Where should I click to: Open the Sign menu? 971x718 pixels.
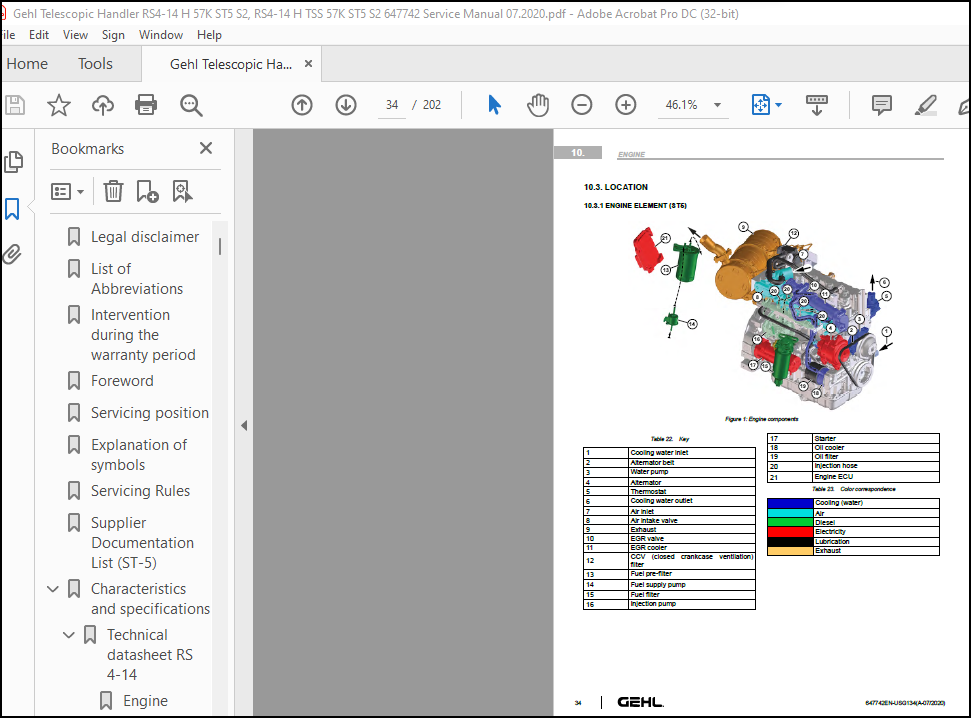pyautogui.click(x=113, y=35)
